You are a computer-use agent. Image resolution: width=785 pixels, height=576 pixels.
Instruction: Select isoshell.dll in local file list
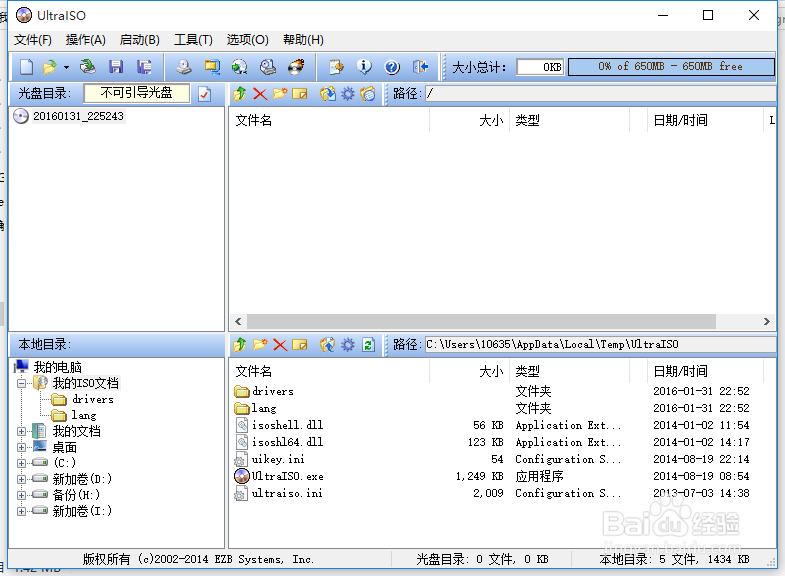(x=287, y=425)
